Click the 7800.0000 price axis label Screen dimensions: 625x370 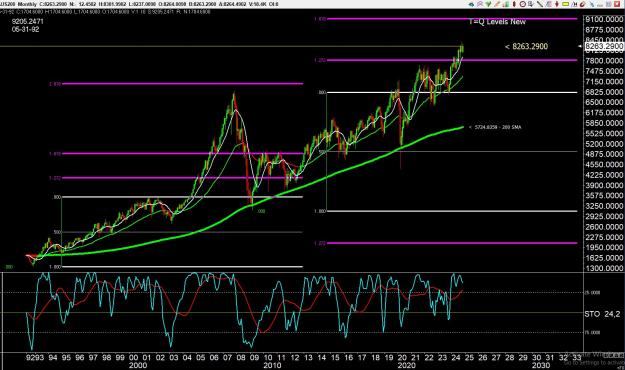pos(604,61)
